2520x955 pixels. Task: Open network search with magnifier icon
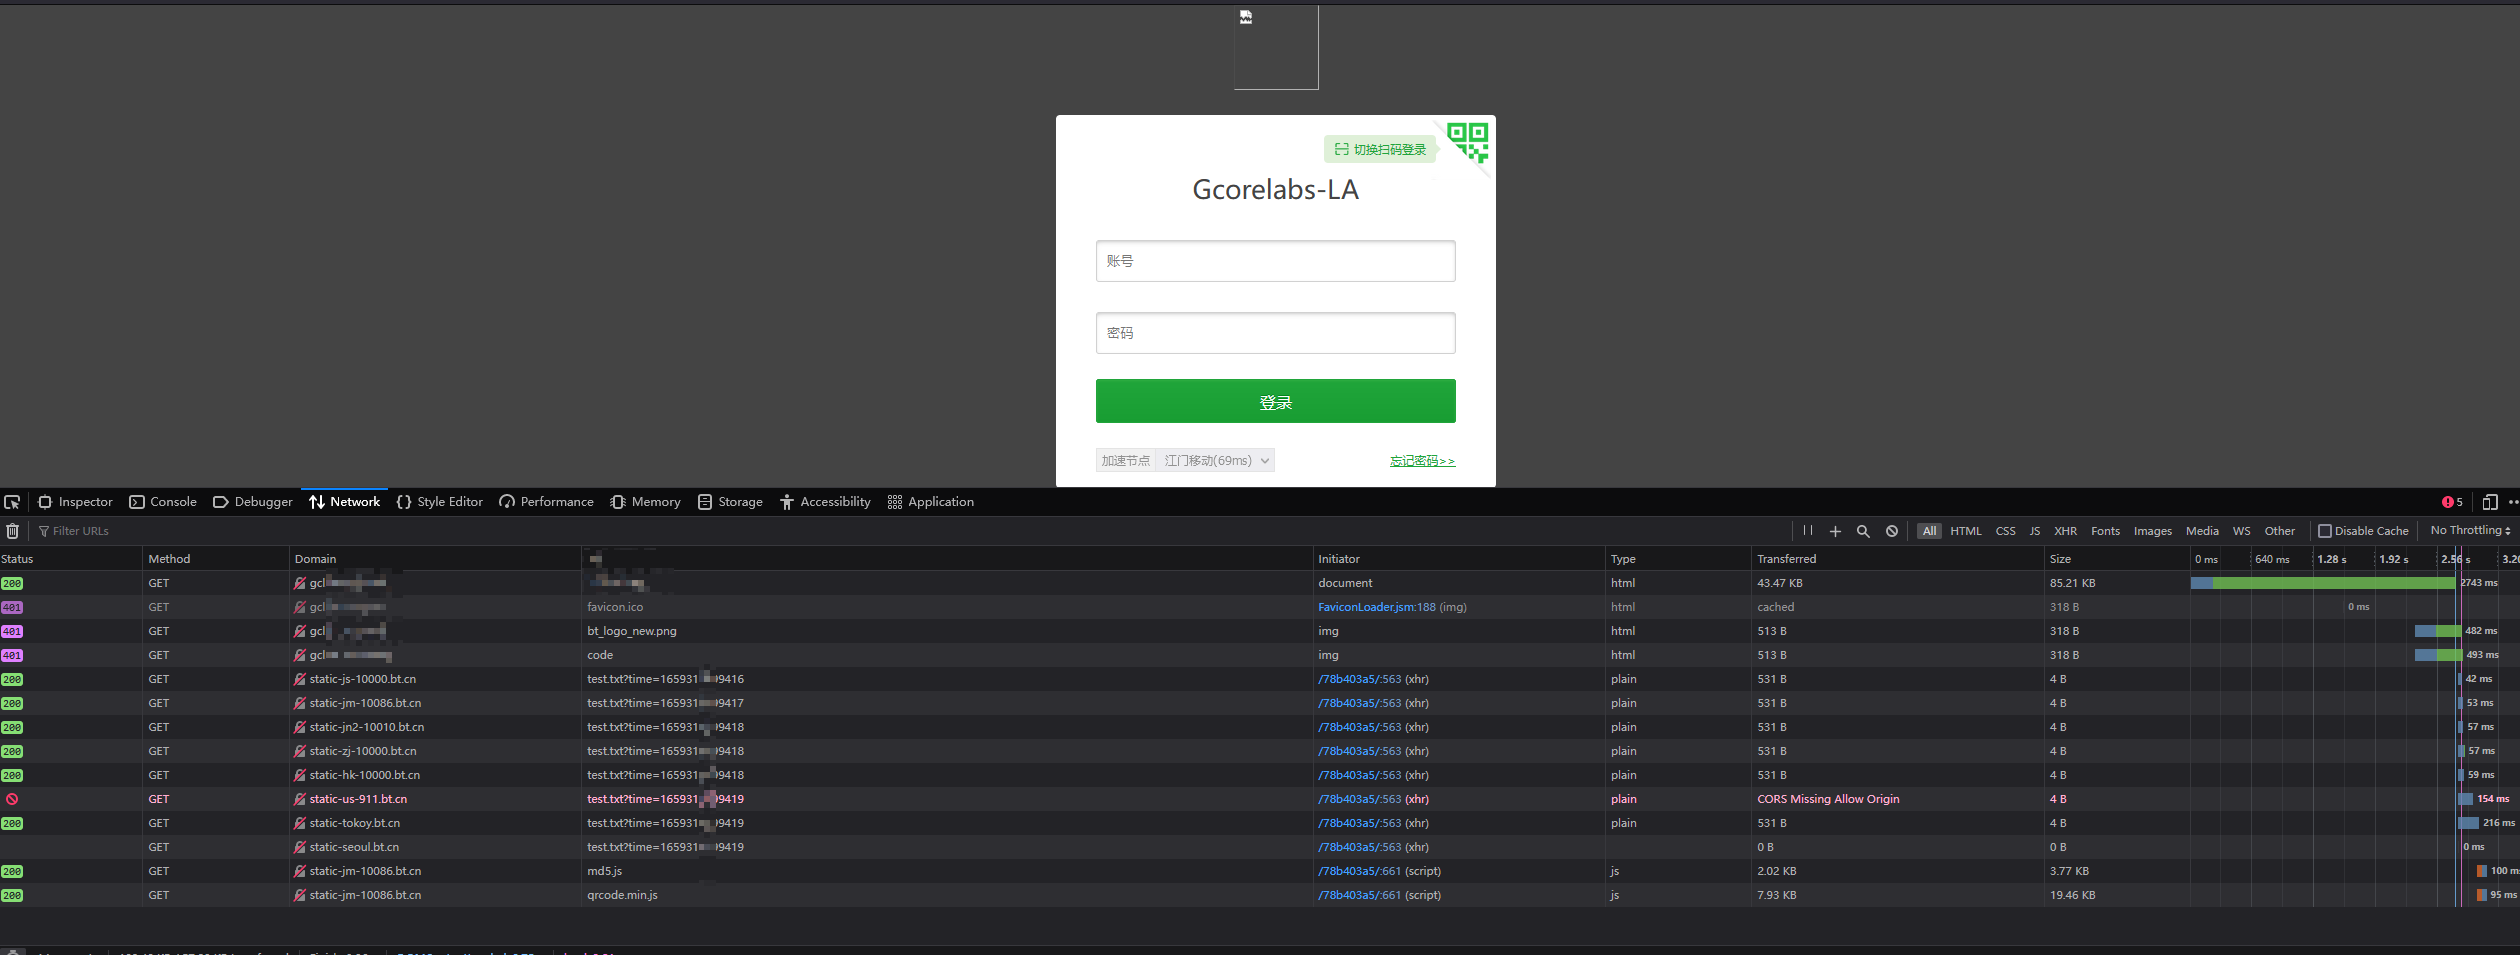1863,531
